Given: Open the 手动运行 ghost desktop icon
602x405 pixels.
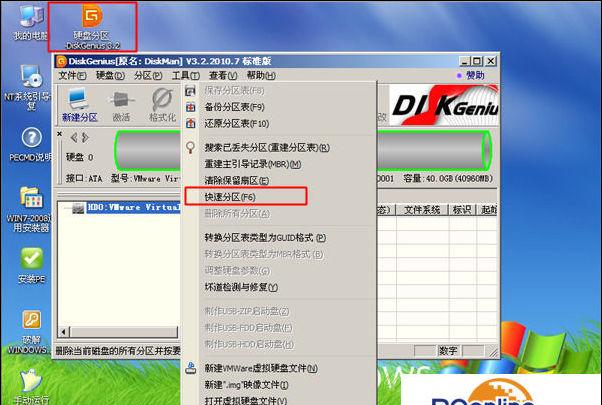Looking at the screenshot, I should coord(31,387).
